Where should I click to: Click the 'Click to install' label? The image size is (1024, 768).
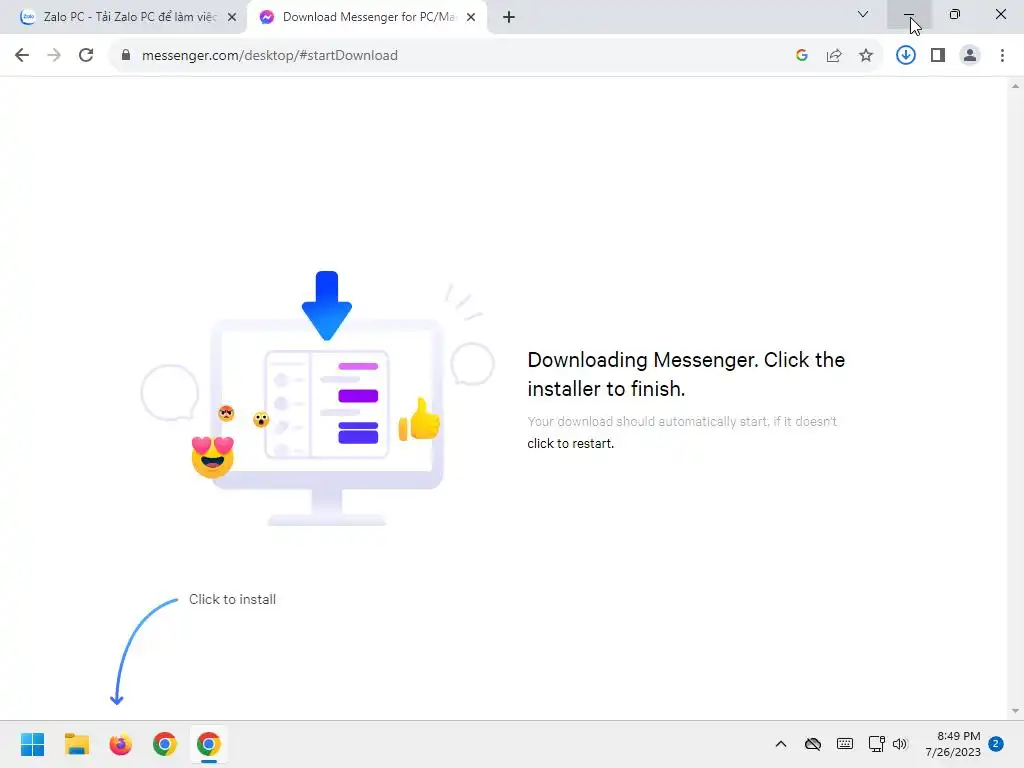232,600
